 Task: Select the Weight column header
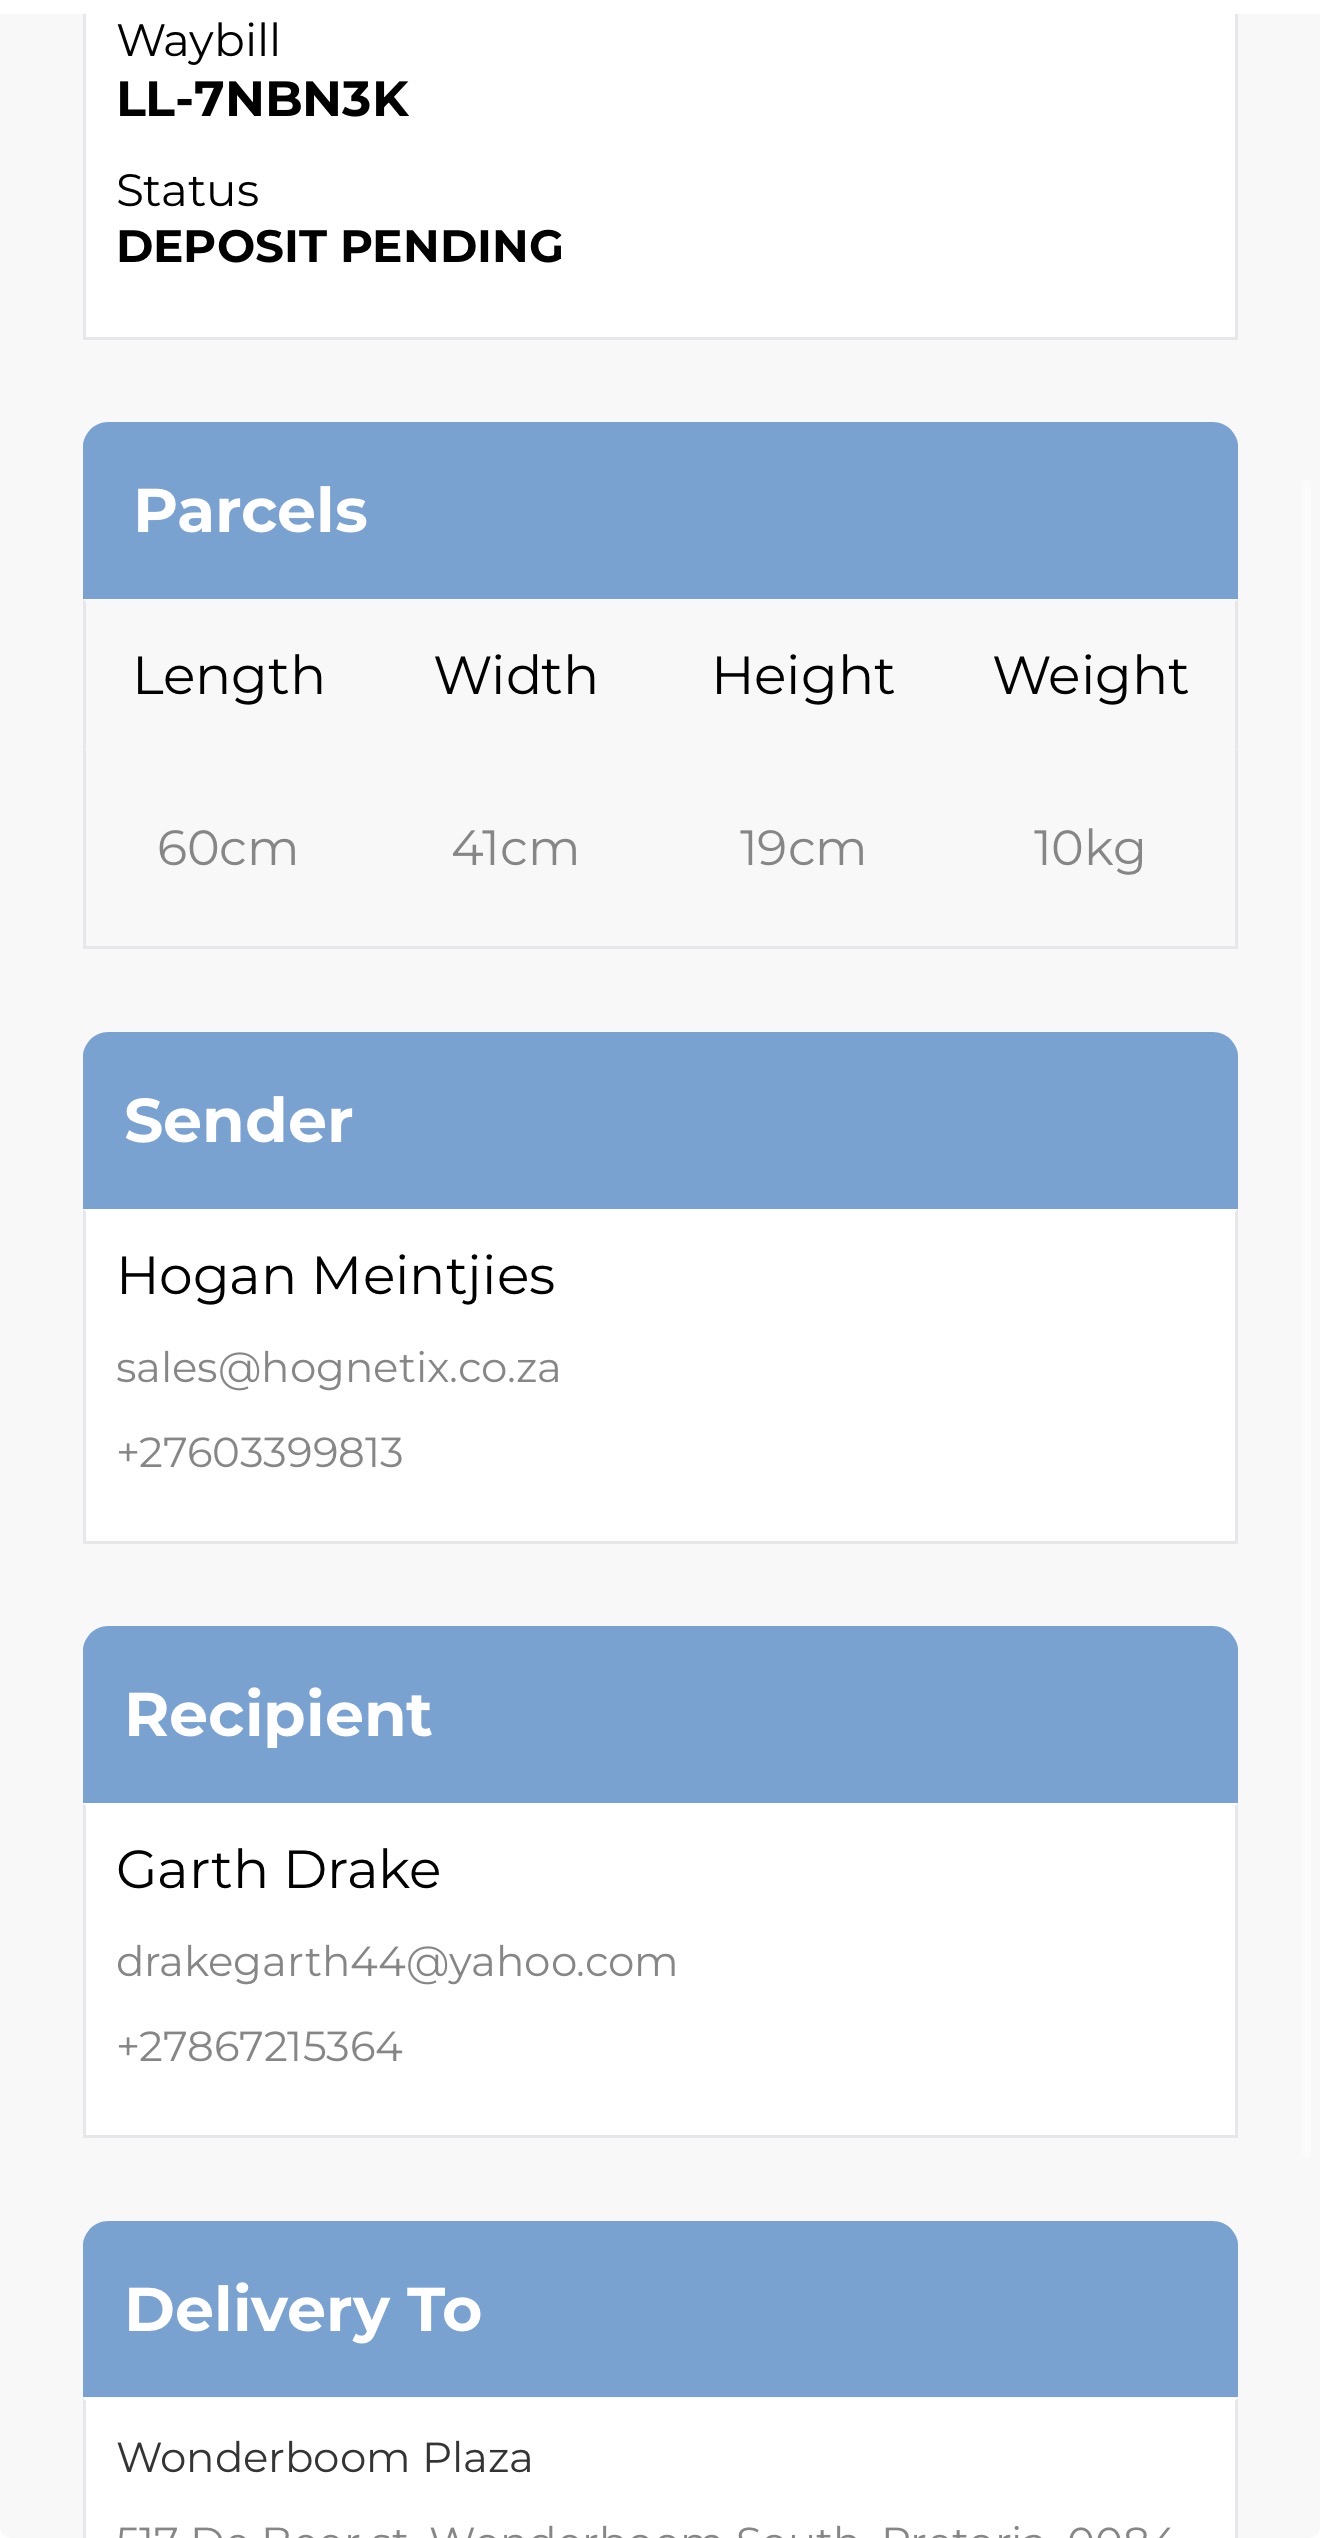1090,677
